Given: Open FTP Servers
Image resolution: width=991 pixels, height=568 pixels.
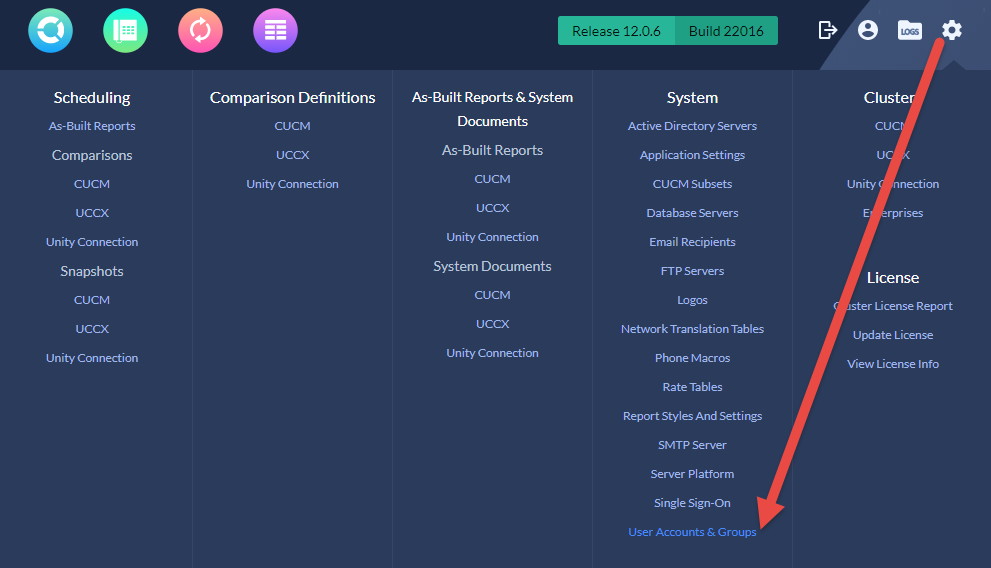Looking at the screenshot, I should [692, 271].
